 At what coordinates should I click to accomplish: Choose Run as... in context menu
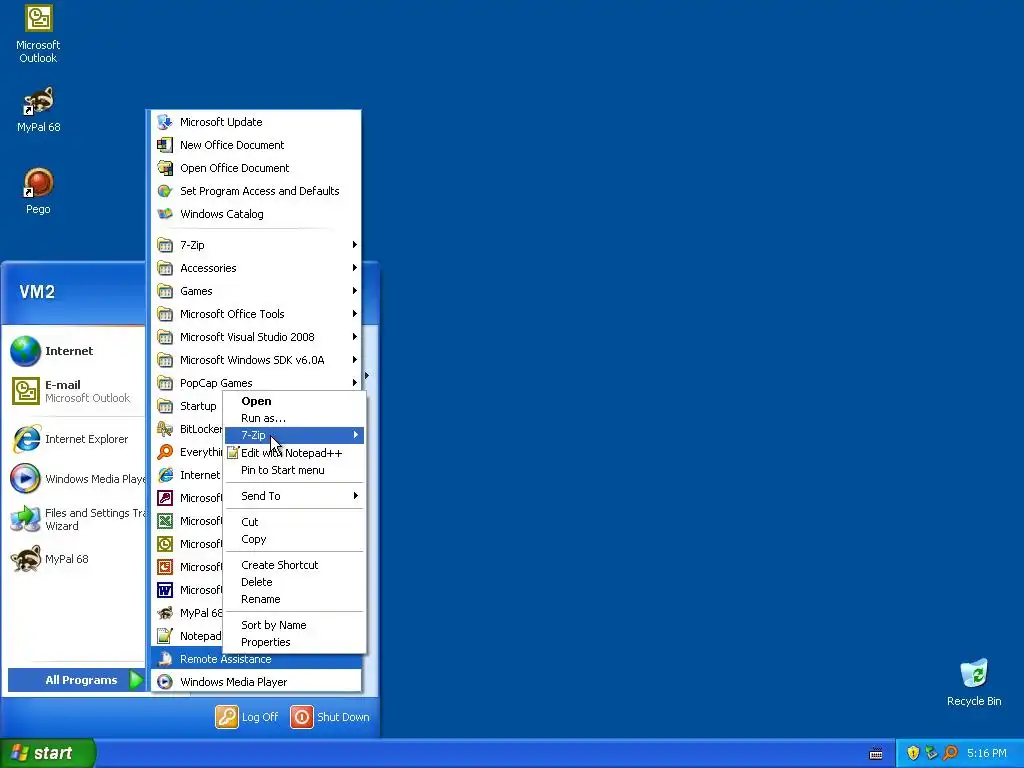click(295, 418)
